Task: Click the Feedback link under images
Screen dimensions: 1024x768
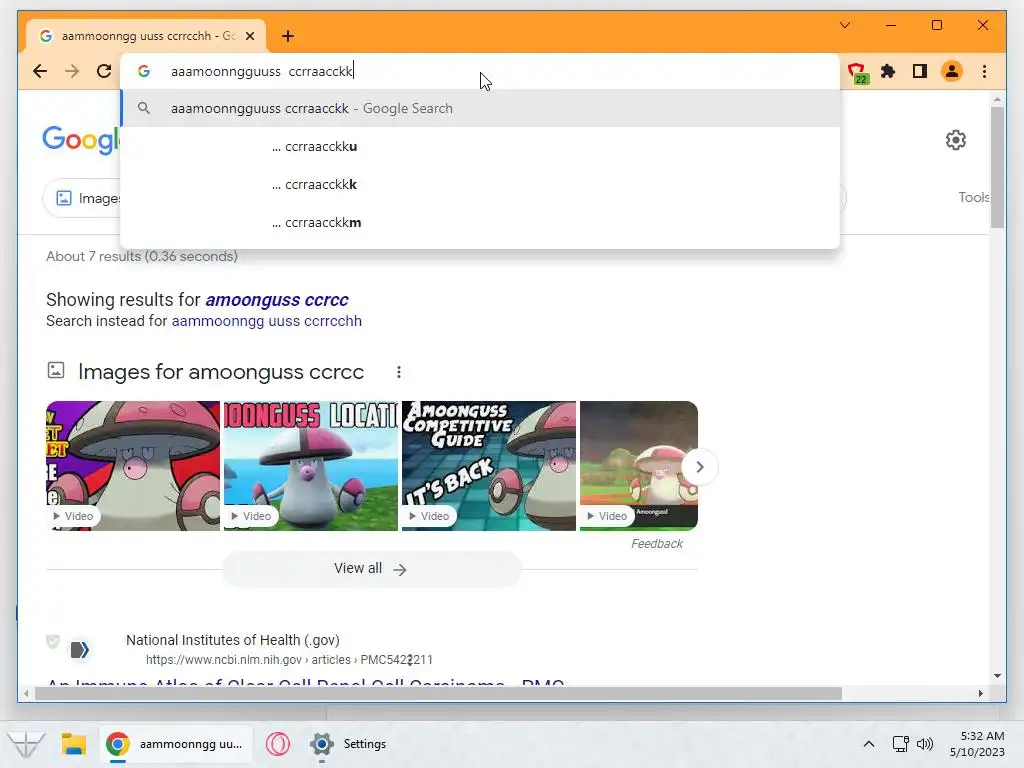Action: point(656,543)
